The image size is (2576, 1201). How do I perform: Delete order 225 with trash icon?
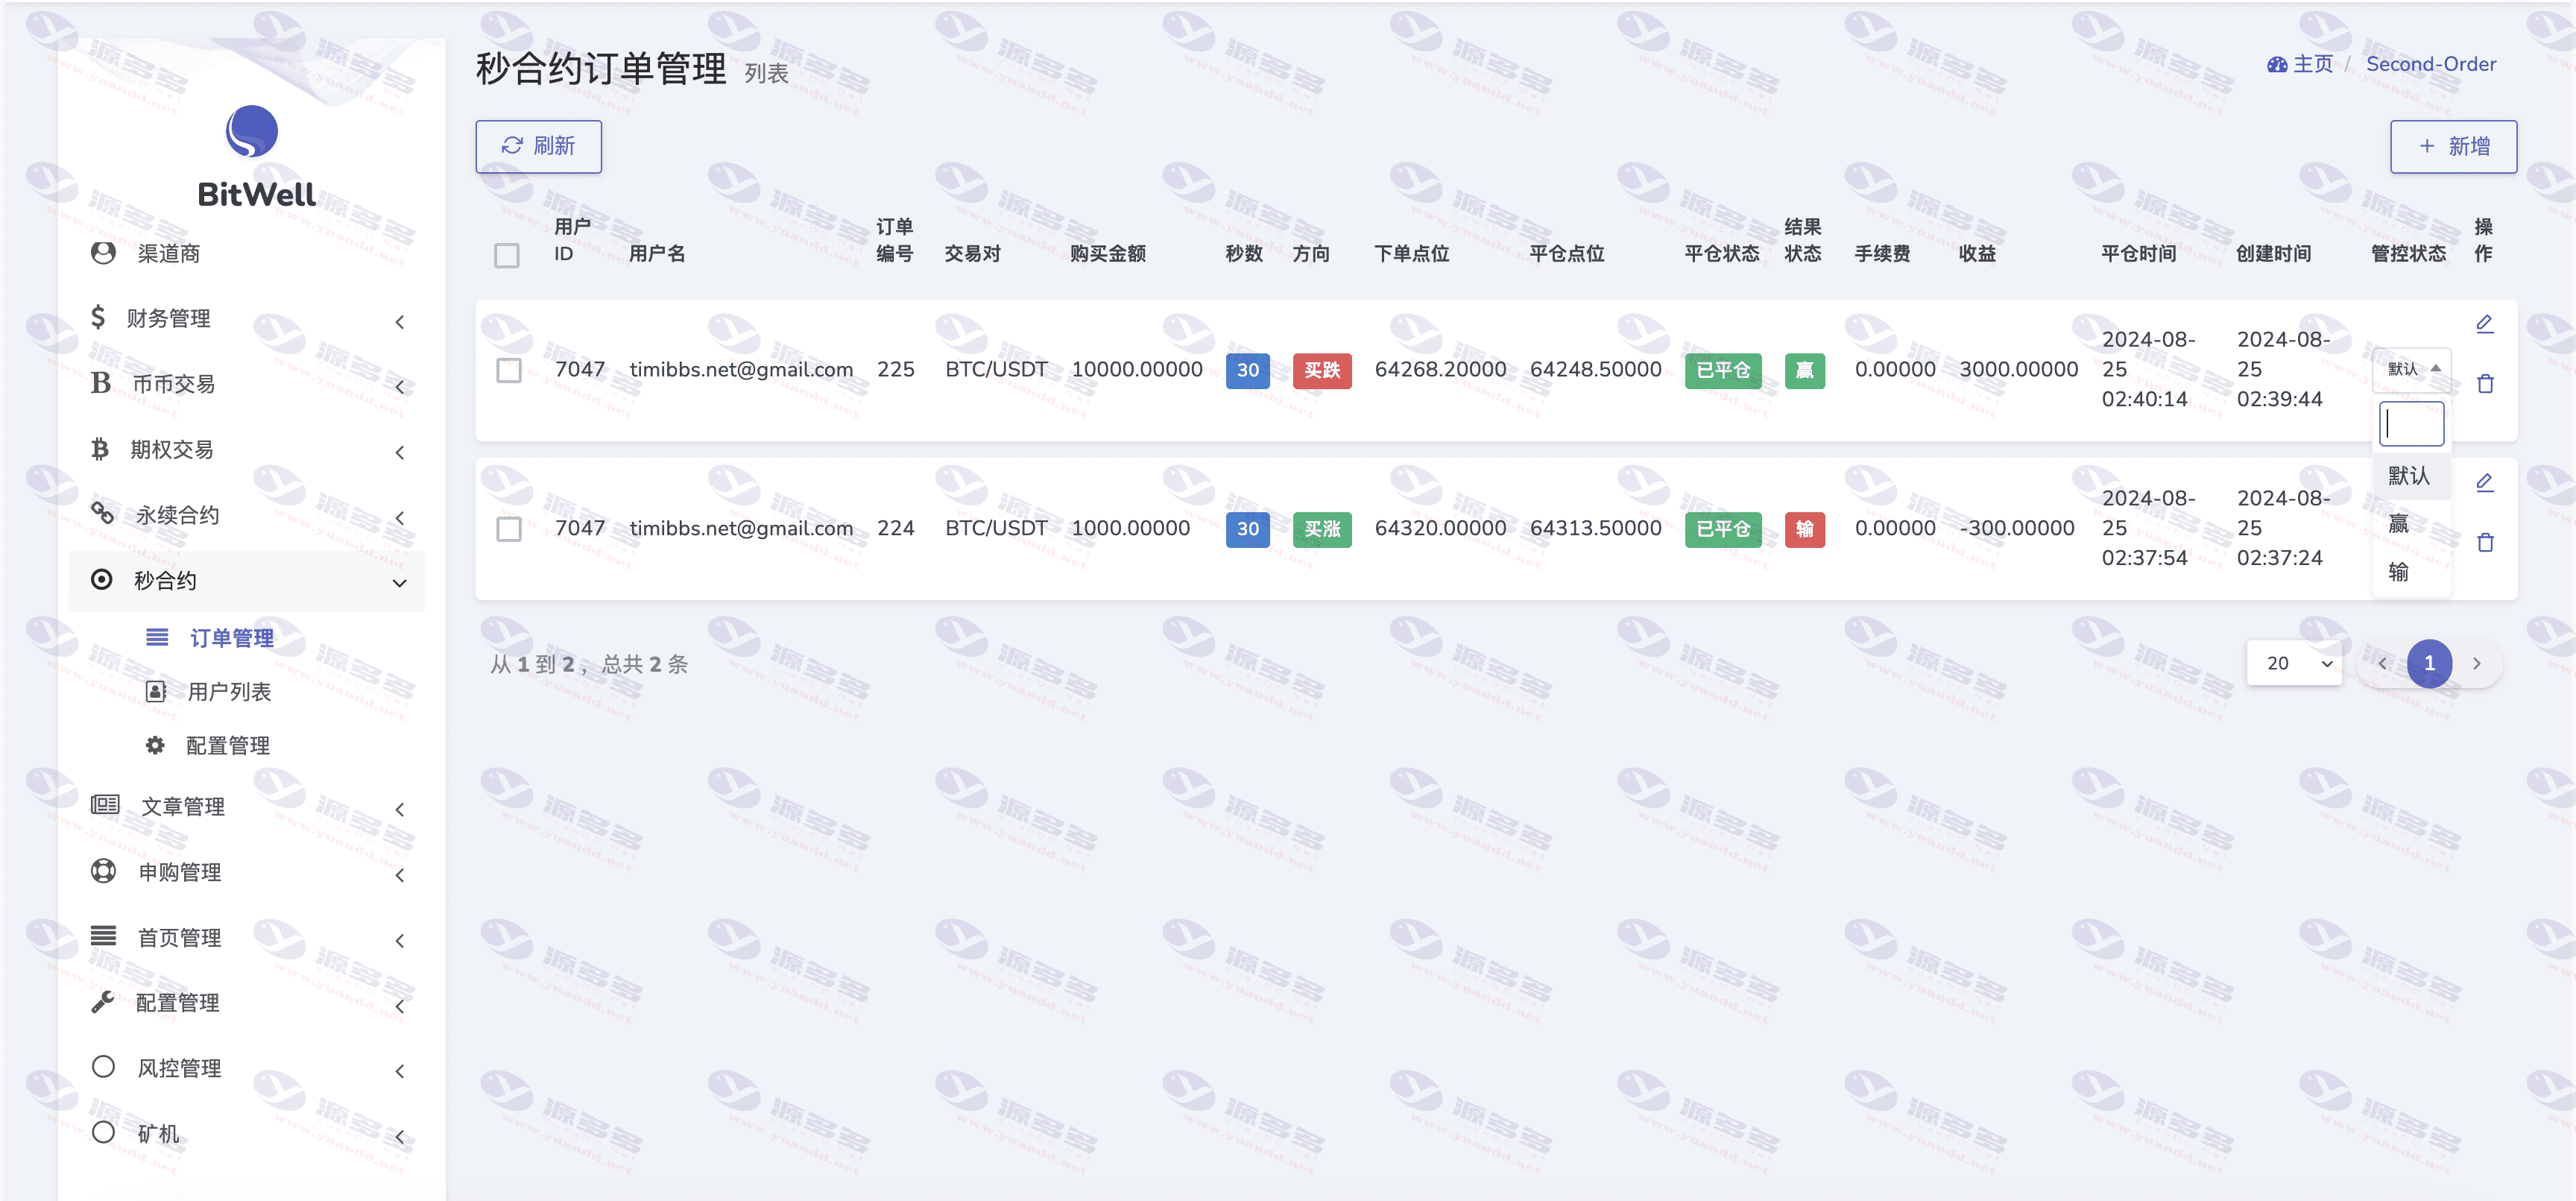[2485, 383]
